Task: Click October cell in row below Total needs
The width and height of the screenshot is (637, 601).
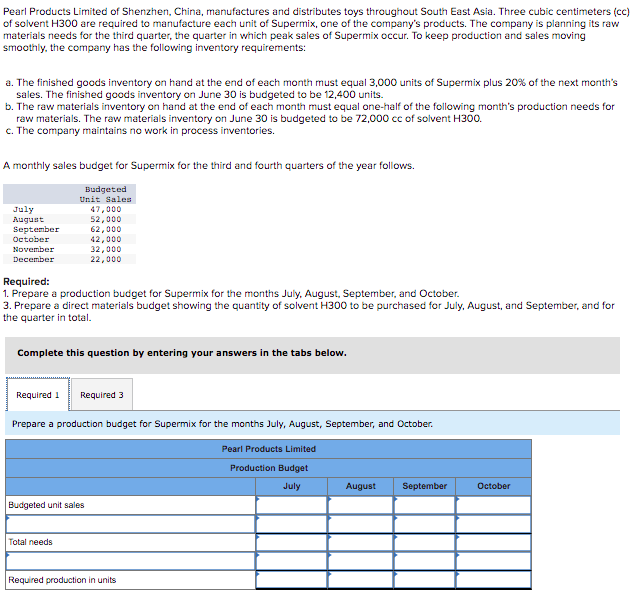Action: (494, 561)
